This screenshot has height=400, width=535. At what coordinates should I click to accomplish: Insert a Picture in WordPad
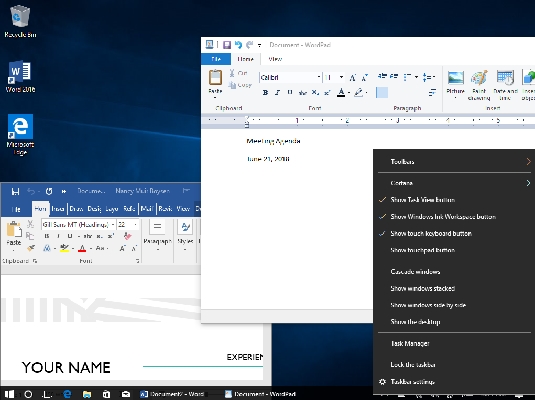[456, 78]
